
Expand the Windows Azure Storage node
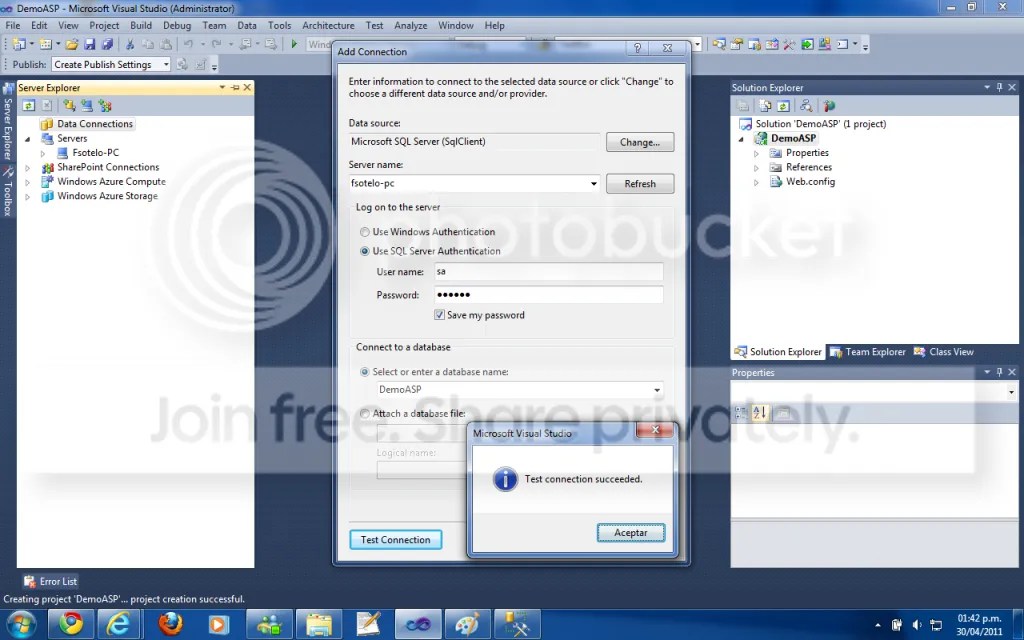pyautogui.click(x=27, y=196)
